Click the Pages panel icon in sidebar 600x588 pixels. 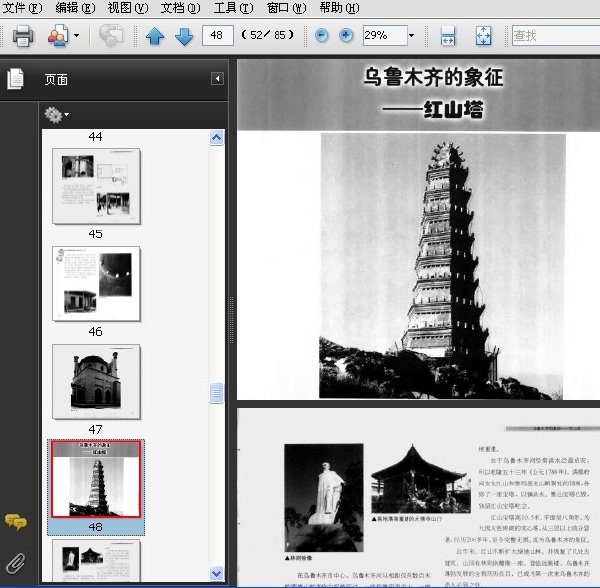pyautogui.click(x=15, y=79)
